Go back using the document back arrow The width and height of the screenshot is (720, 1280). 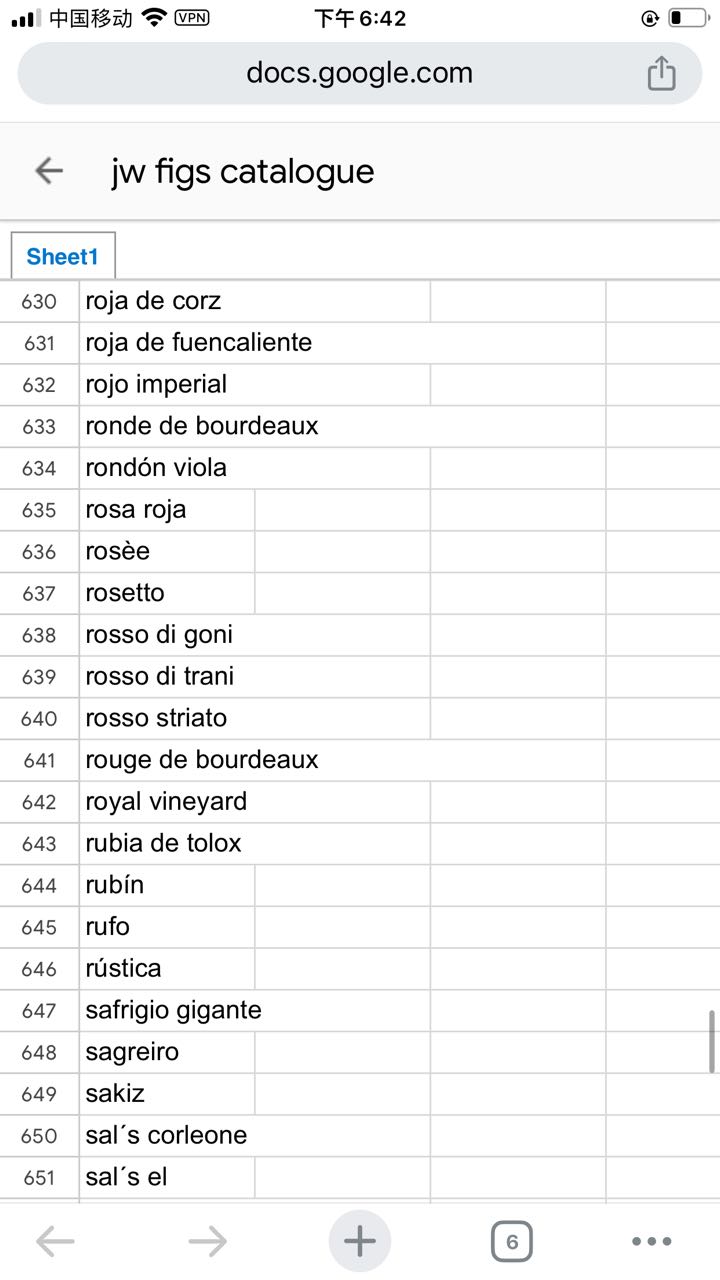click(x=49, y=171)
